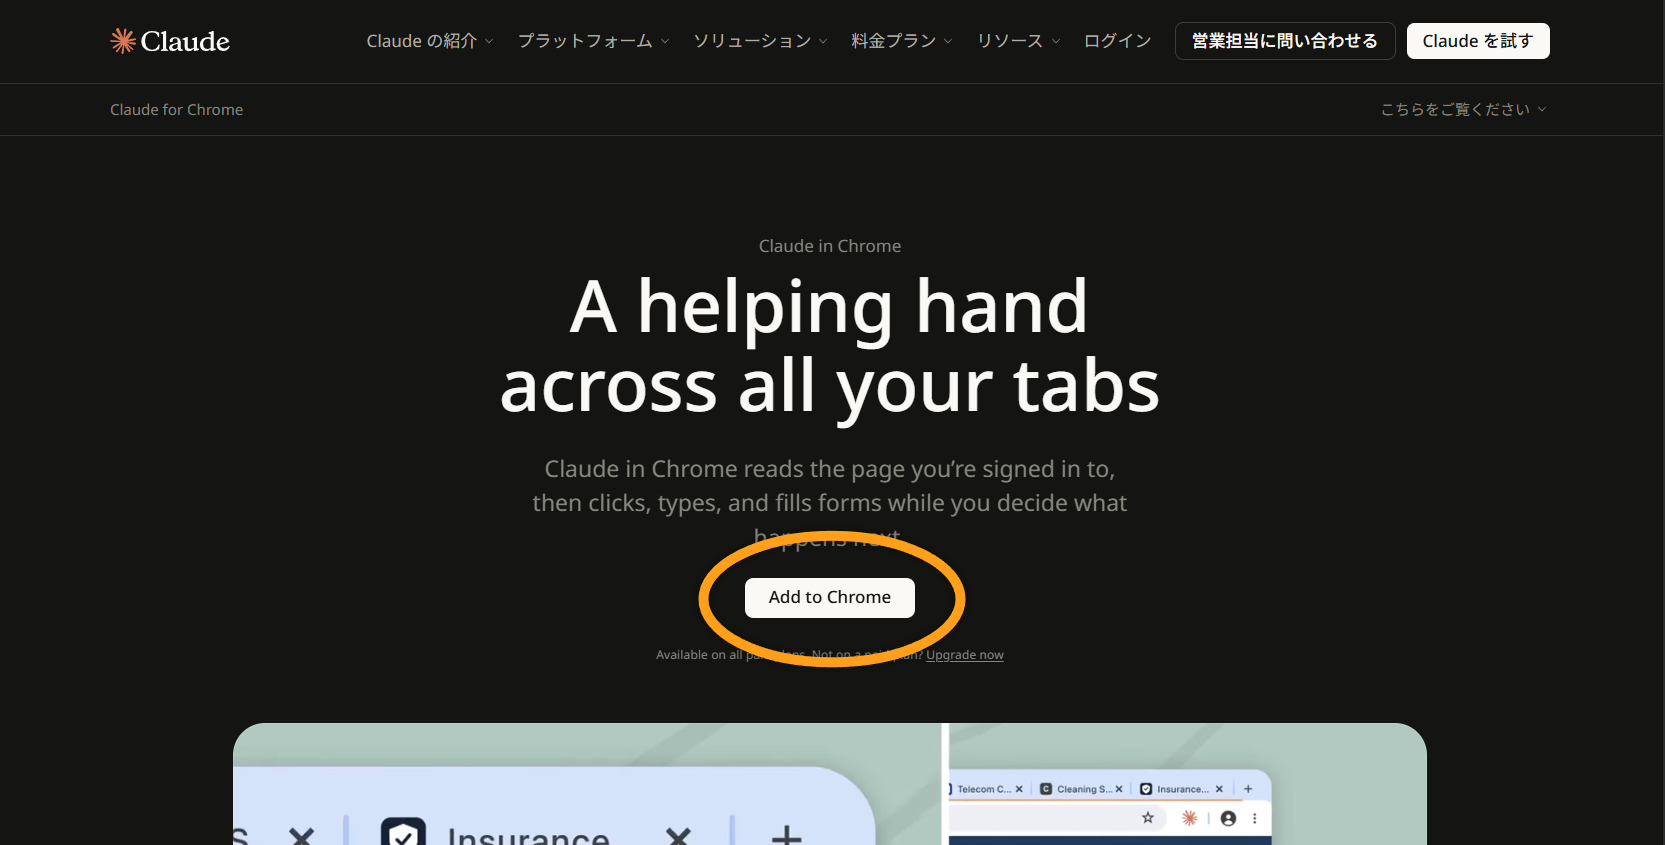Click the "A helping hand across all your tabs" heading
The image size is (1665, 845).
(830, 346)
